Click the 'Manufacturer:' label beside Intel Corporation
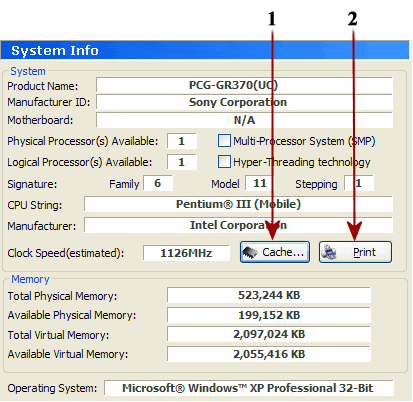The width and height of the screenshot is (413, 402). pyautogui.click(x=42, y=226)
